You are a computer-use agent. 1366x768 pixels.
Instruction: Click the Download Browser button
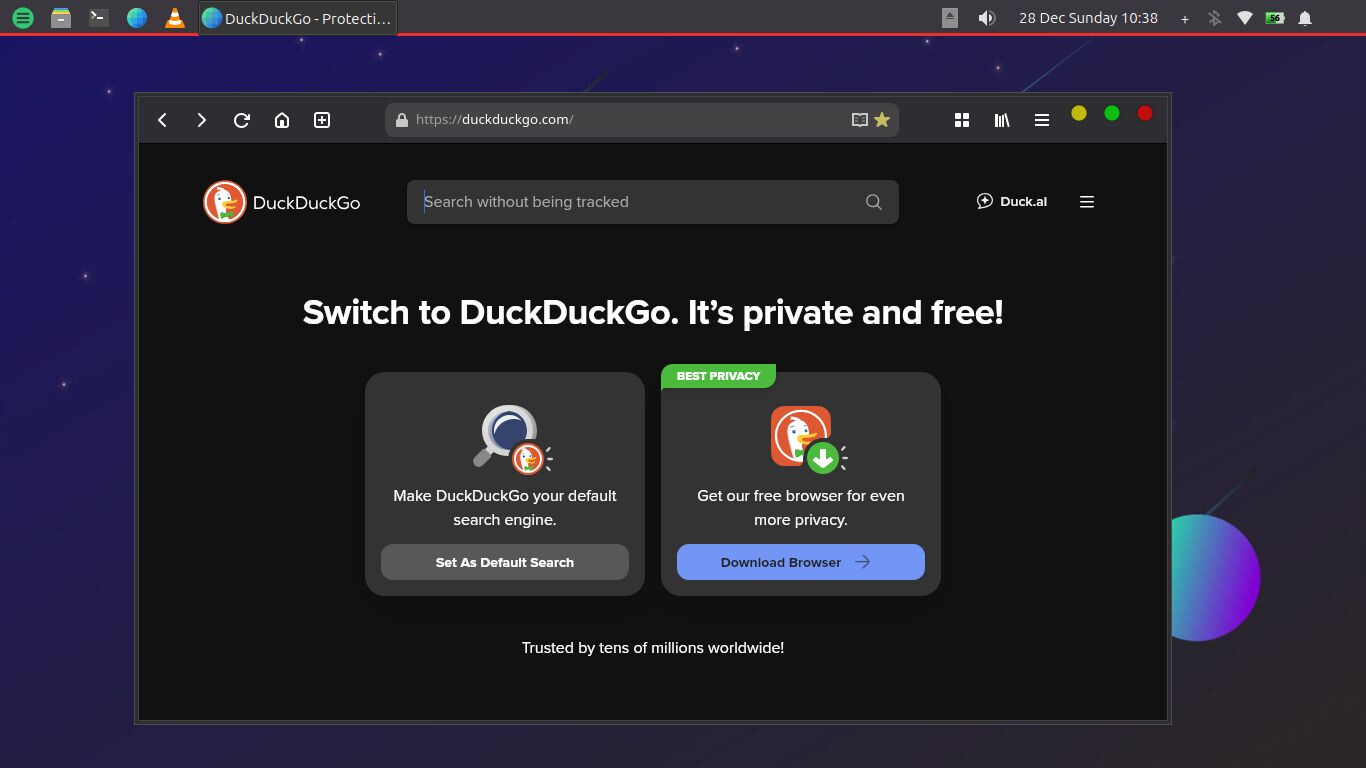[800, 562]
